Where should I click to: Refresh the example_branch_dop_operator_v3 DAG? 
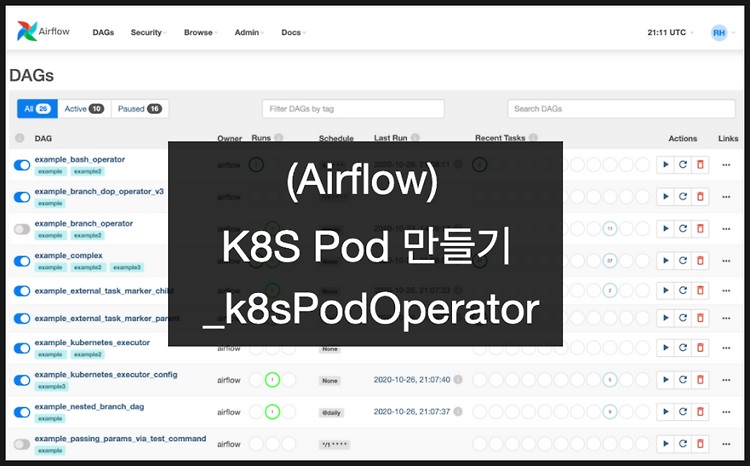[x=683, y=197]
